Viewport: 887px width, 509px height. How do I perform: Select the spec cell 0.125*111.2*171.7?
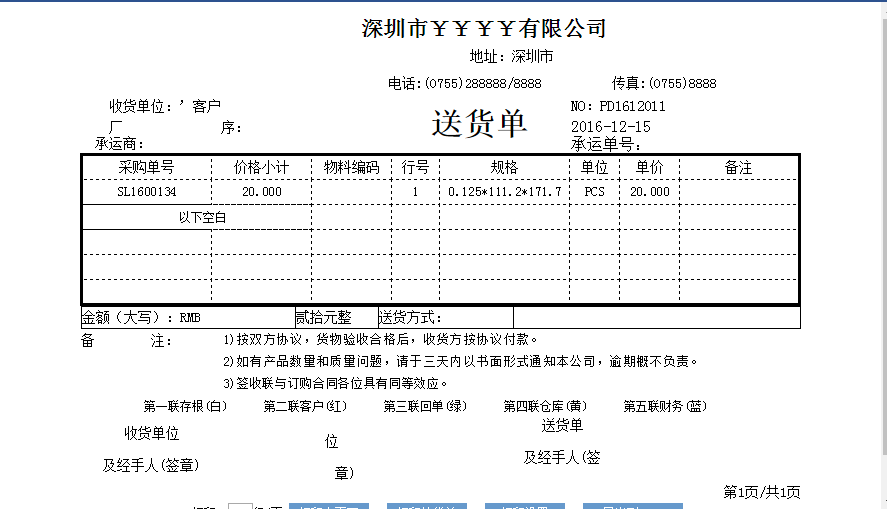(x=504, y=192)
